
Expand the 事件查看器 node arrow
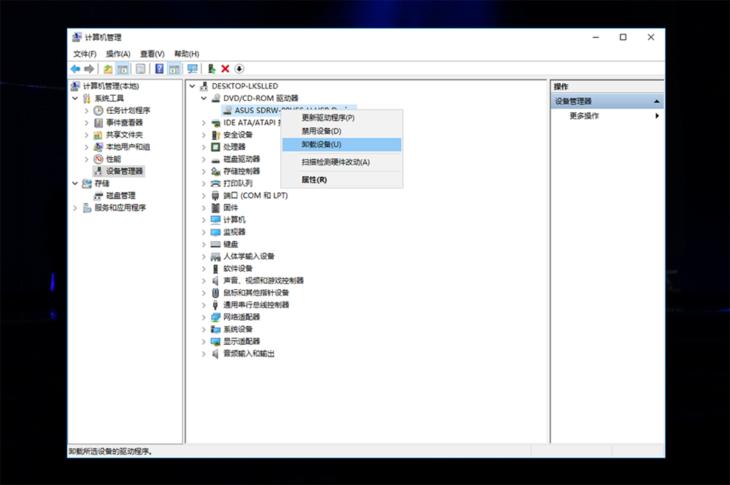87,123
